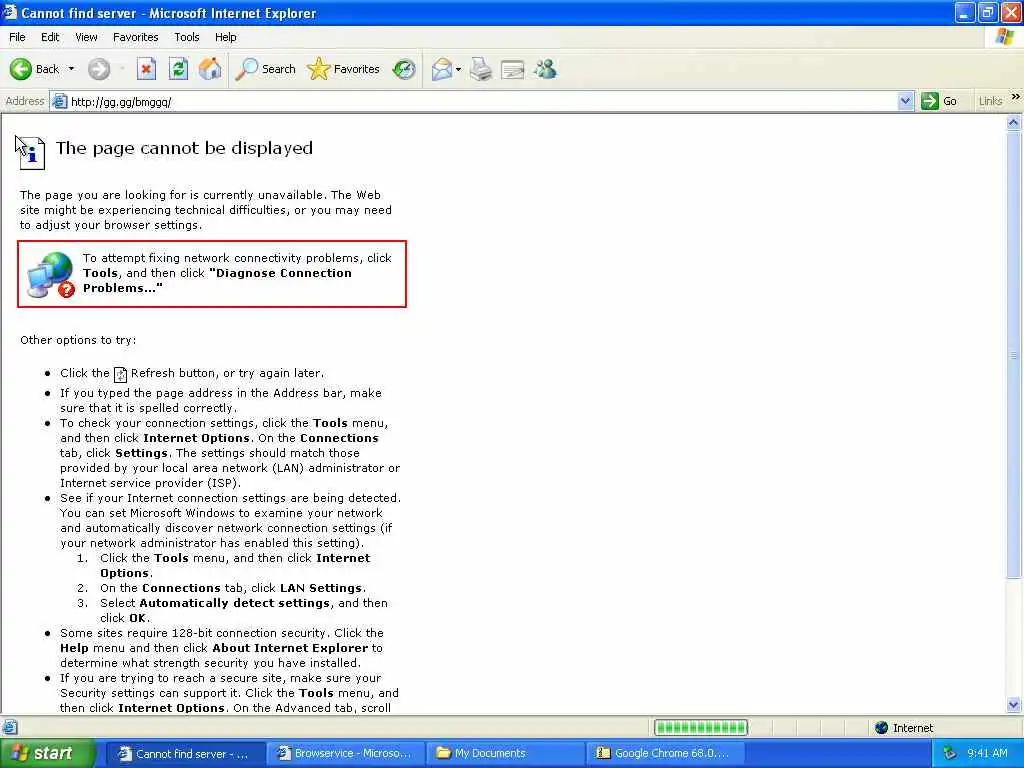Click the Refresh toolbar icon
Viewport: 1024px width, 768px height.
tap(178, 69)
